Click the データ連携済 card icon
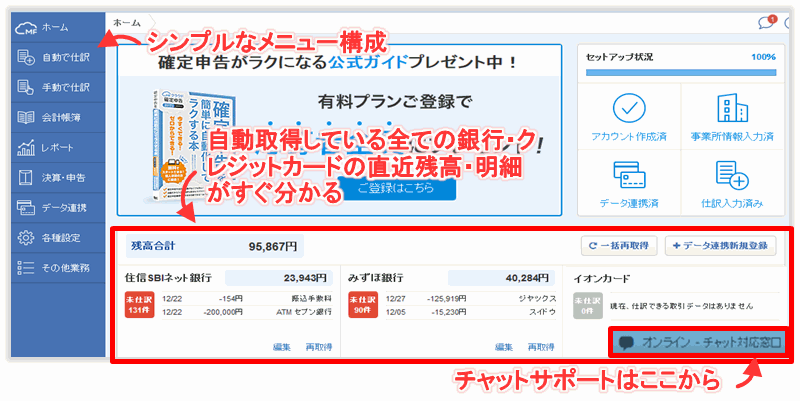 point(629,174)
